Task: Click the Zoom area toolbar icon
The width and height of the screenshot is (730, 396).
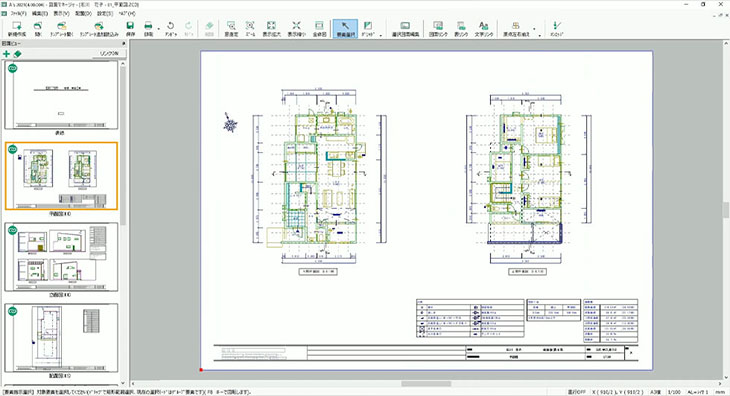Action: pos(250,28)
